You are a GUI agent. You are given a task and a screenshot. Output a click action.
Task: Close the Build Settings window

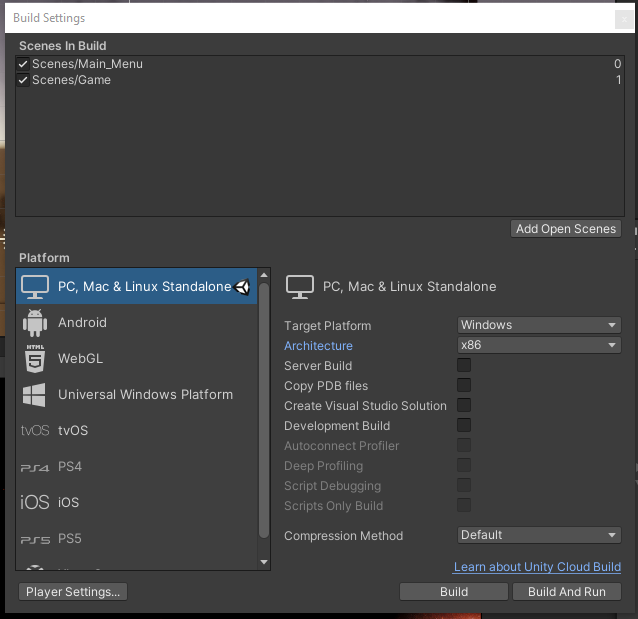(x=624, y=19)
